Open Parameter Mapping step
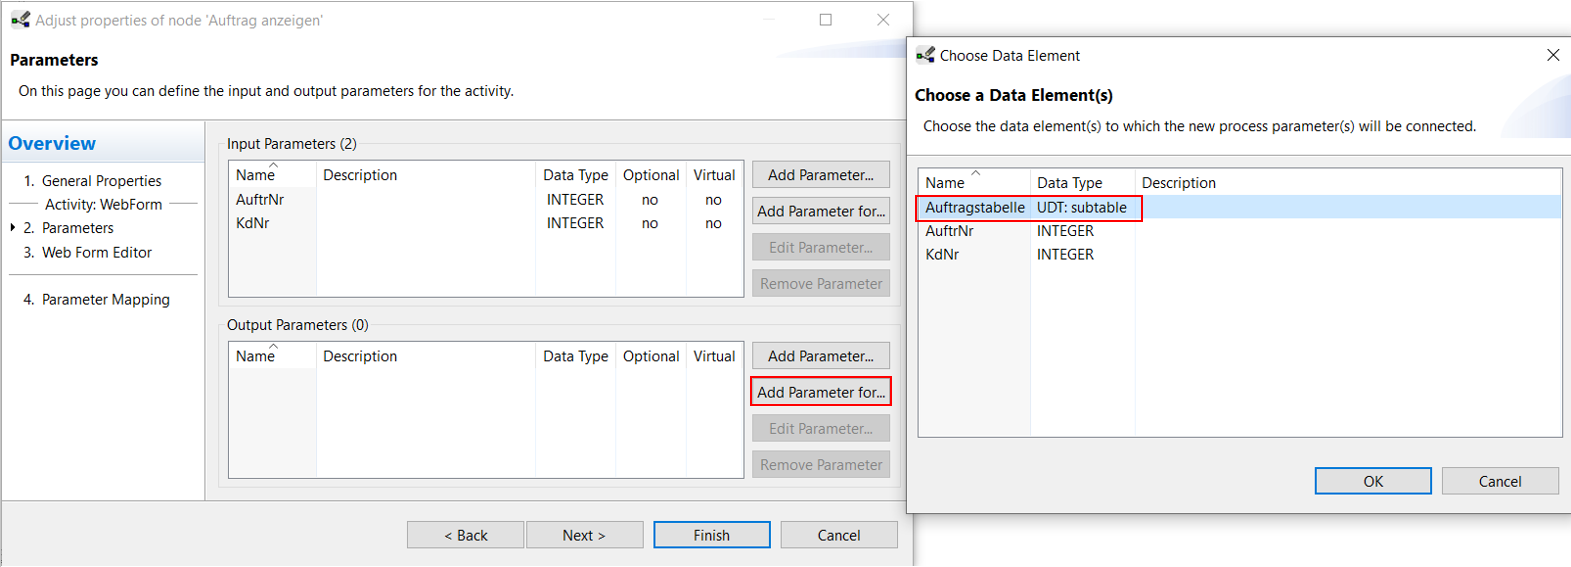This screenshot has height=567, width=1571. (x=105, y=300)
